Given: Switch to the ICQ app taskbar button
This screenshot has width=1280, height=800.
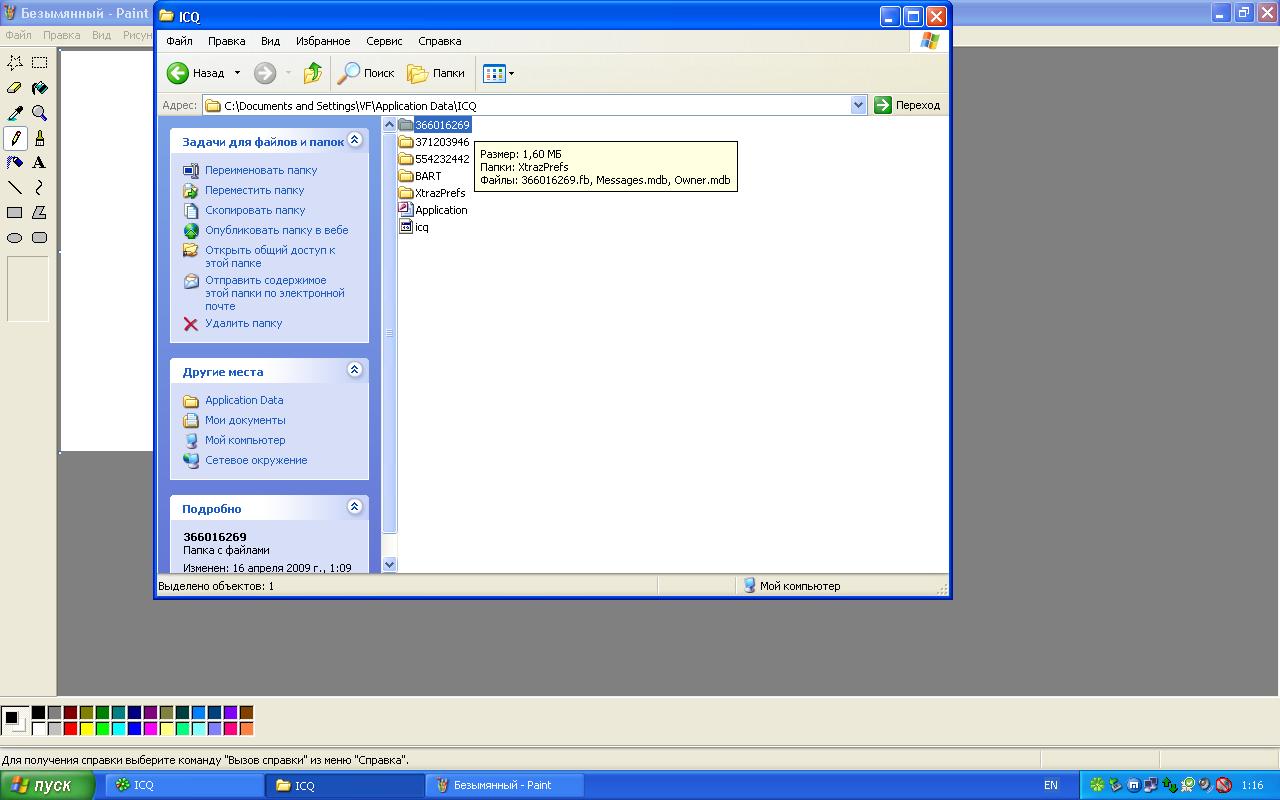Looking at the screenshot, I should (185, 785).
